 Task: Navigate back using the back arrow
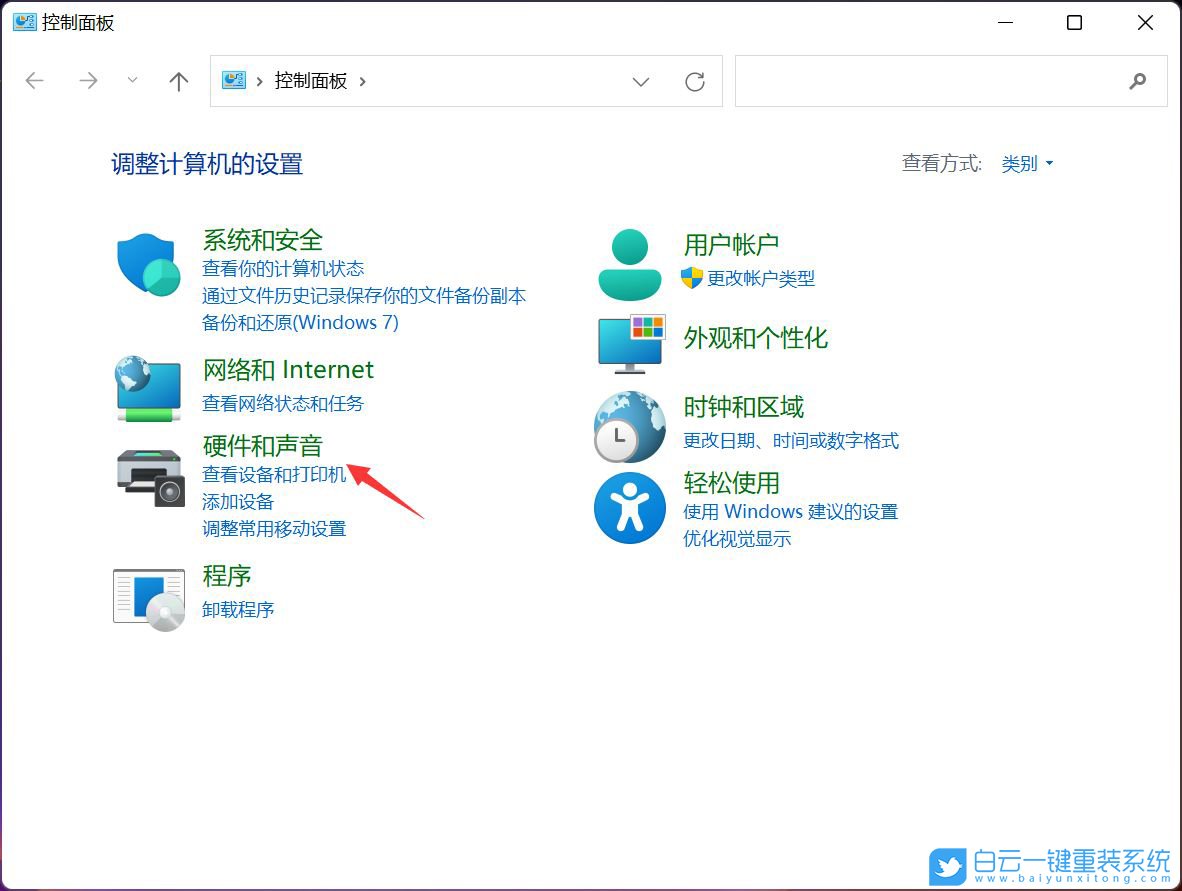(34, 81)
